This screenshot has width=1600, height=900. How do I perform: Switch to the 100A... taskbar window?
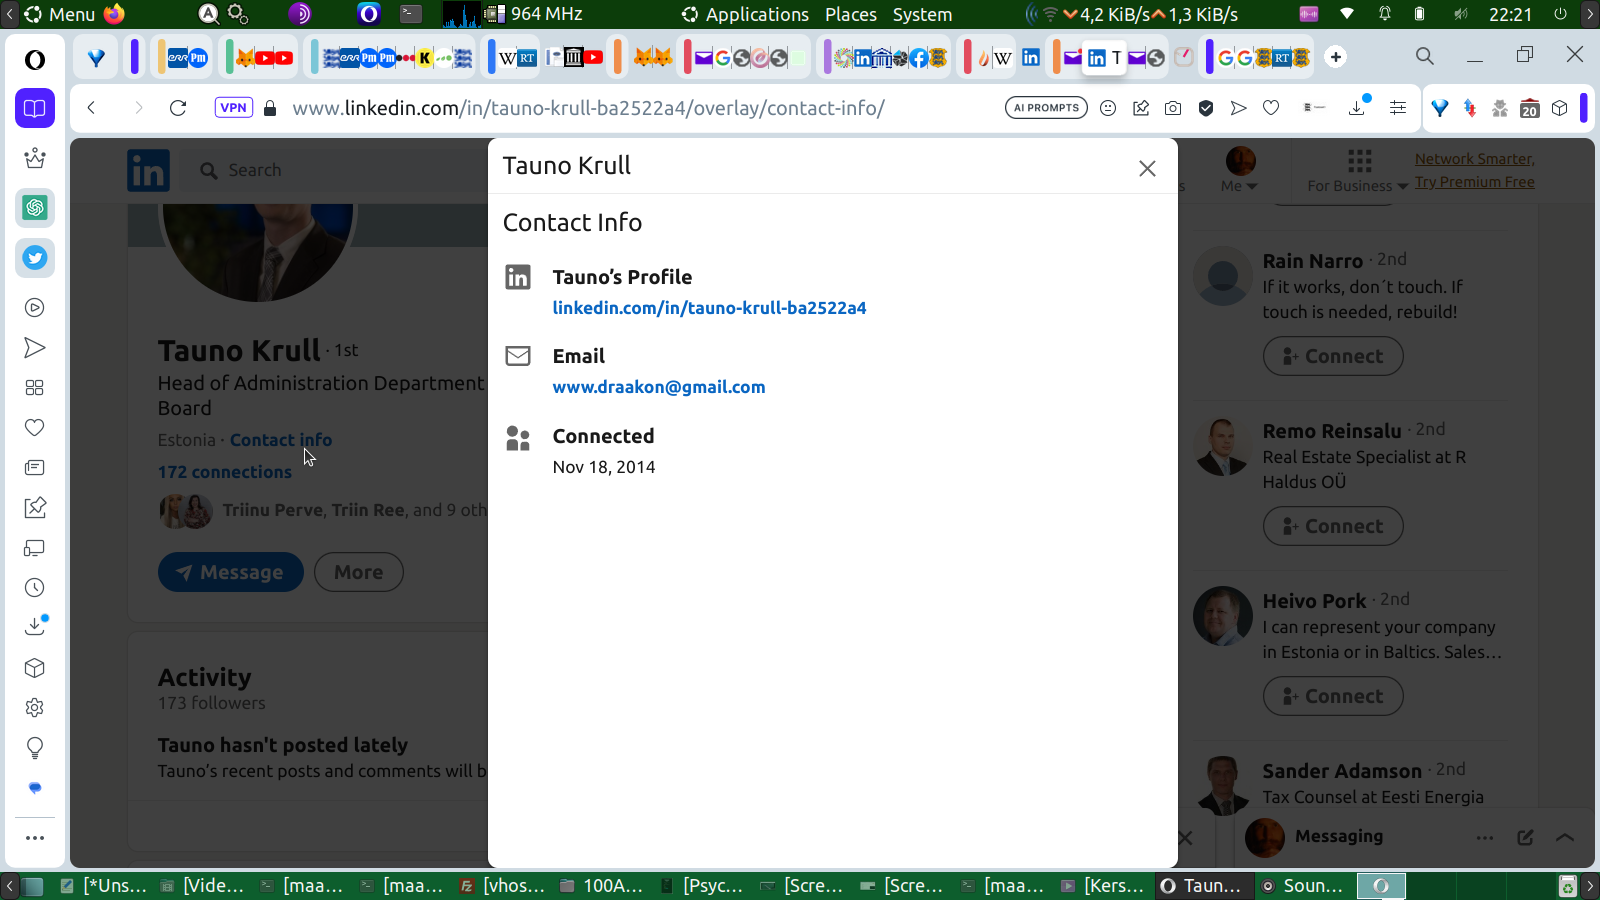602,886
